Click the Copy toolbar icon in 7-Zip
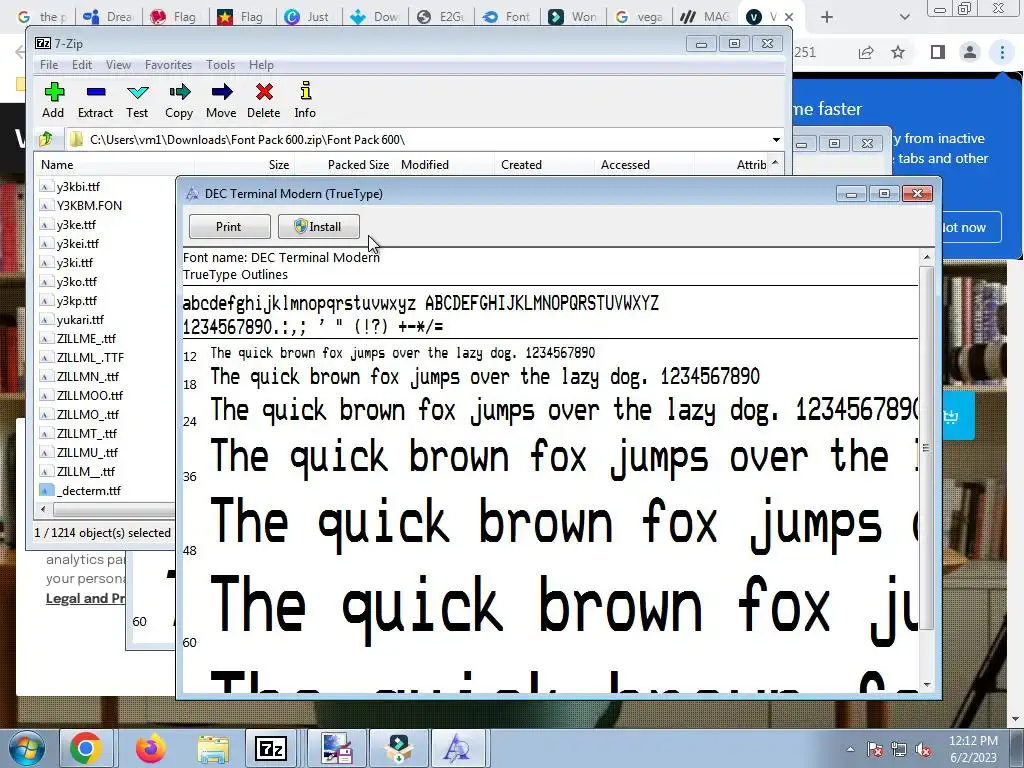The height and width of the screenshot is (768, 1024). tap(179, 100)
